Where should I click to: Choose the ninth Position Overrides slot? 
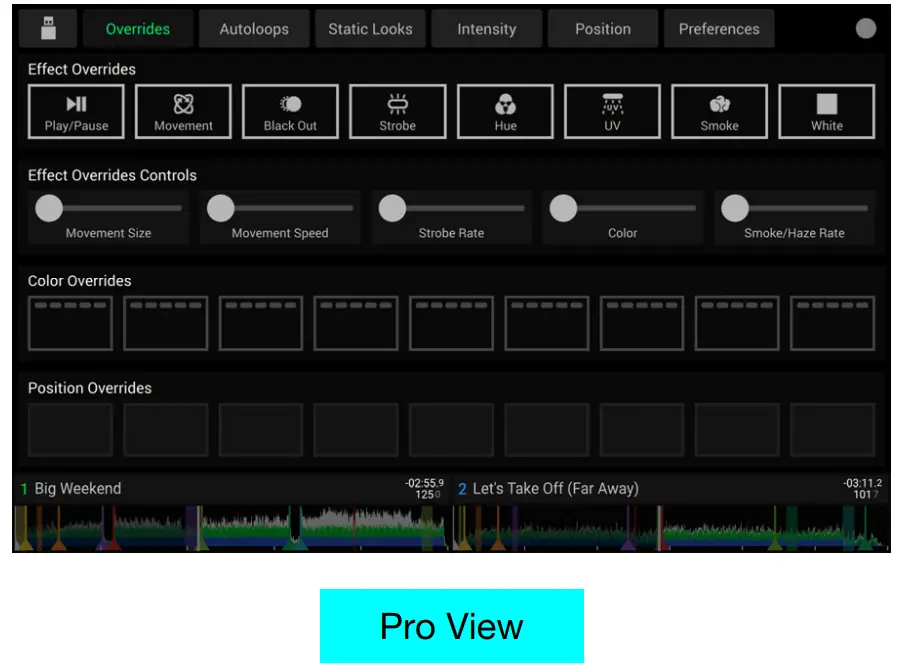832,430
